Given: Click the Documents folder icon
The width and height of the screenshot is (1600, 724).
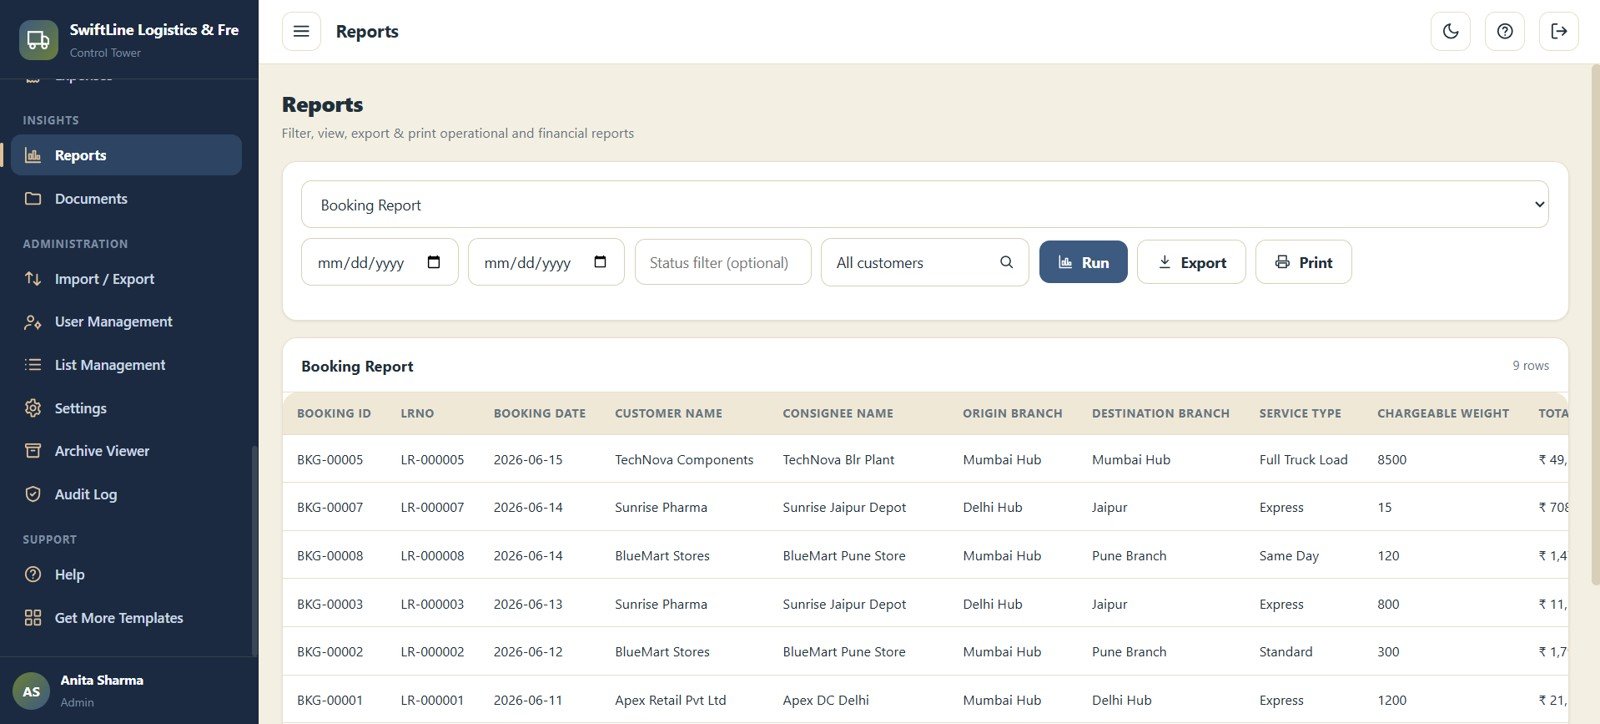Looking at the screenshot, I should pos(33,198).
